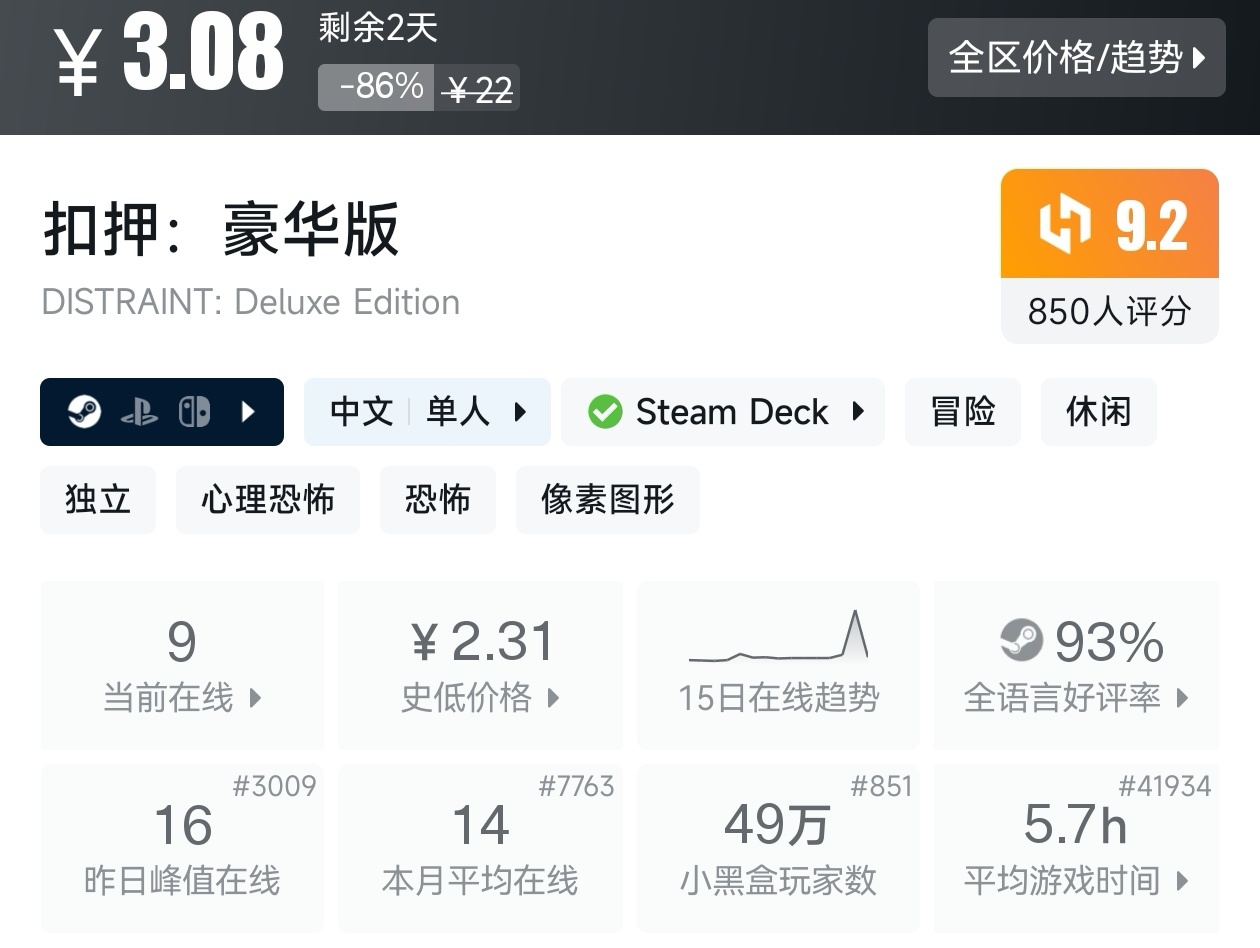Click the 像素图形 tag
The width and height of the screenshot is (1260, 948).
(607, 500)
